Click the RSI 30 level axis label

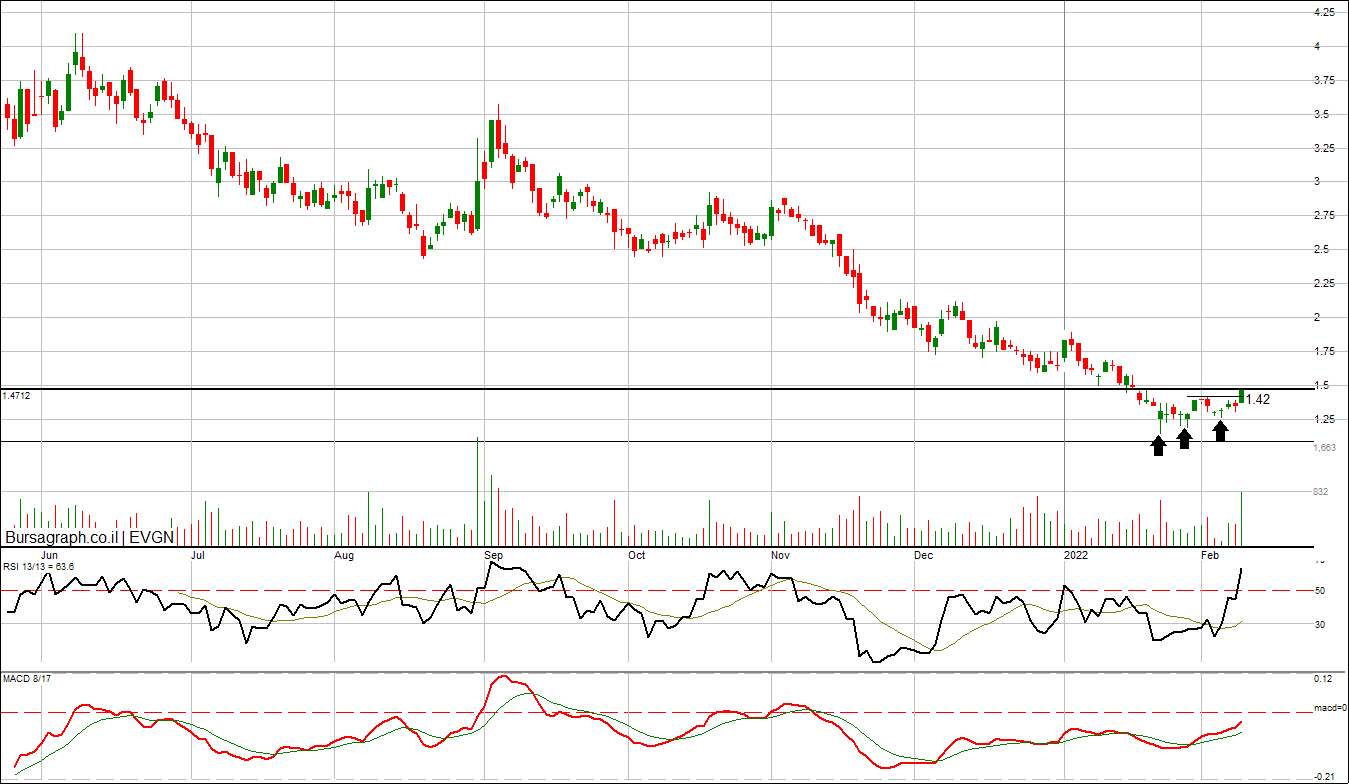[x=1320, y=625]
